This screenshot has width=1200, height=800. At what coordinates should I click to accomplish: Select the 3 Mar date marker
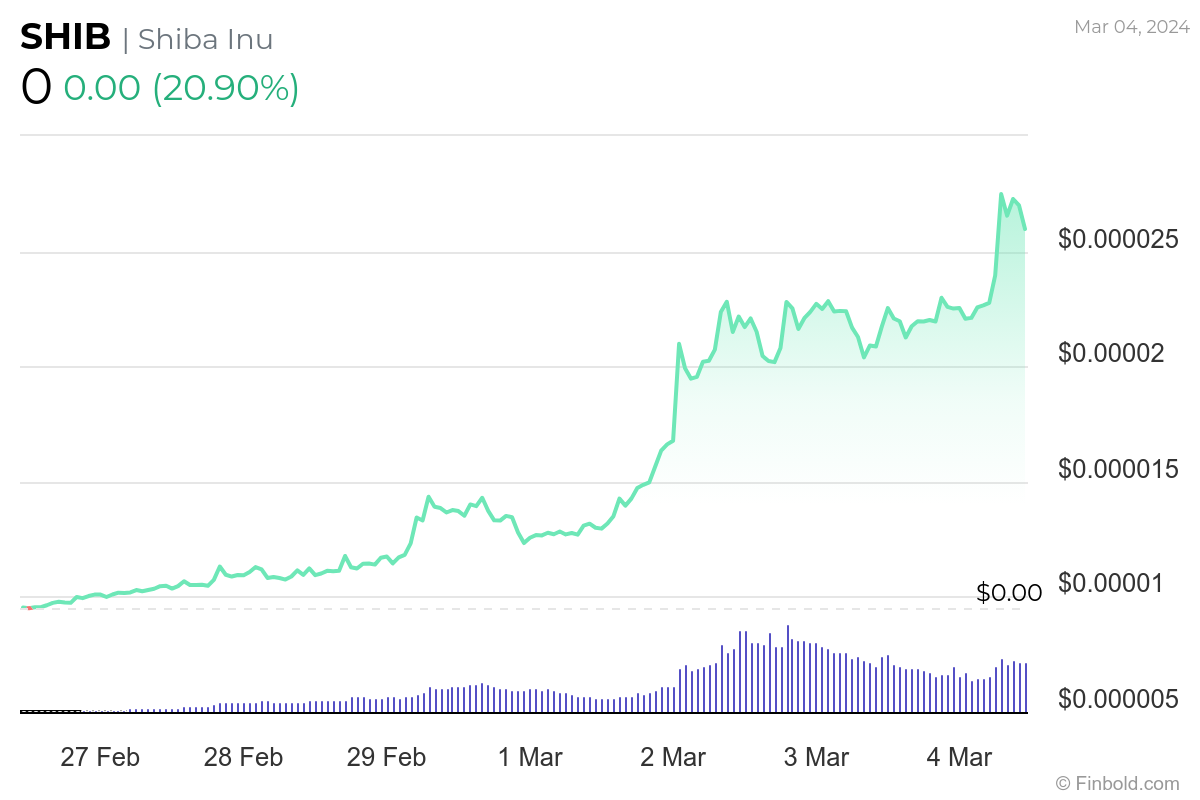point(816,757)
